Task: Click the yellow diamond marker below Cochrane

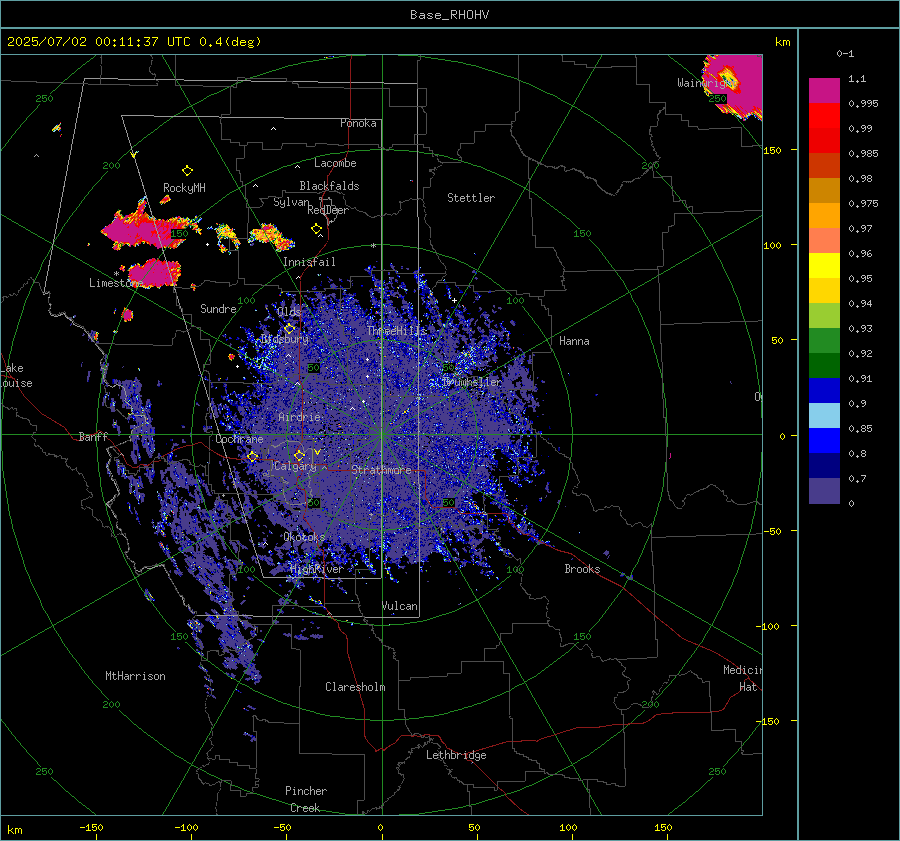Action: [x=253, y=456]
